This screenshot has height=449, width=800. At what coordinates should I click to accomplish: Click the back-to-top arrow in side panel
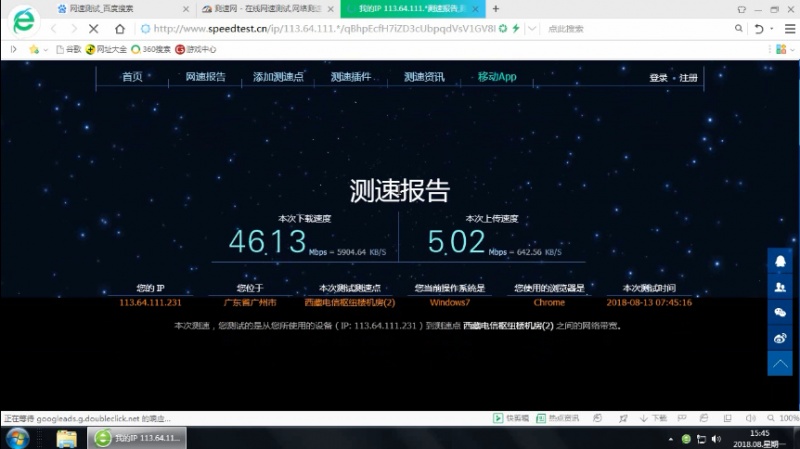[x=780, y=363]
